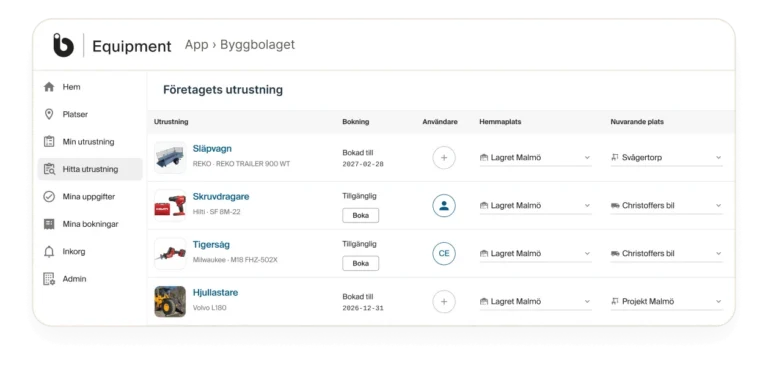Open Skruvdragare Hemmaplats Lagret Malmö dropdown
Viewport: 768px width, 373px height.
coord(535,206)
